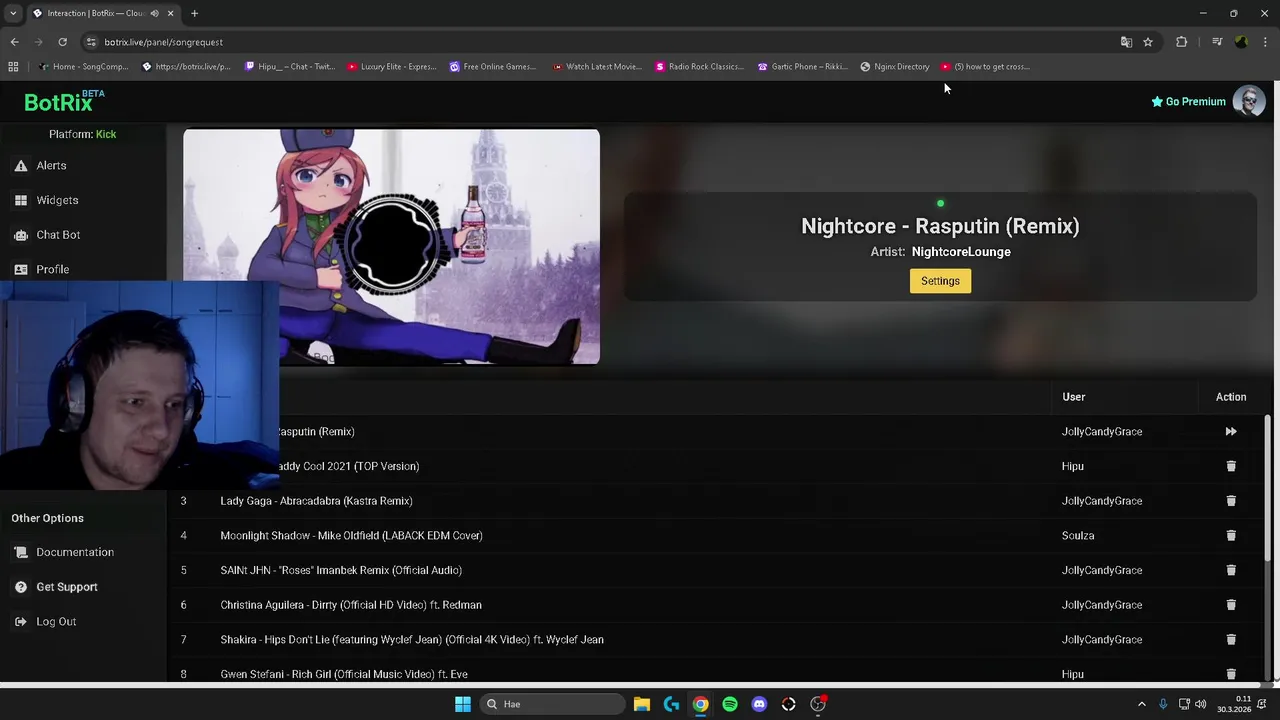The image size is (1280, 720).
Task: Delete the Lady Gaga Abracadabra request
Action: (x=1231, y=501)
